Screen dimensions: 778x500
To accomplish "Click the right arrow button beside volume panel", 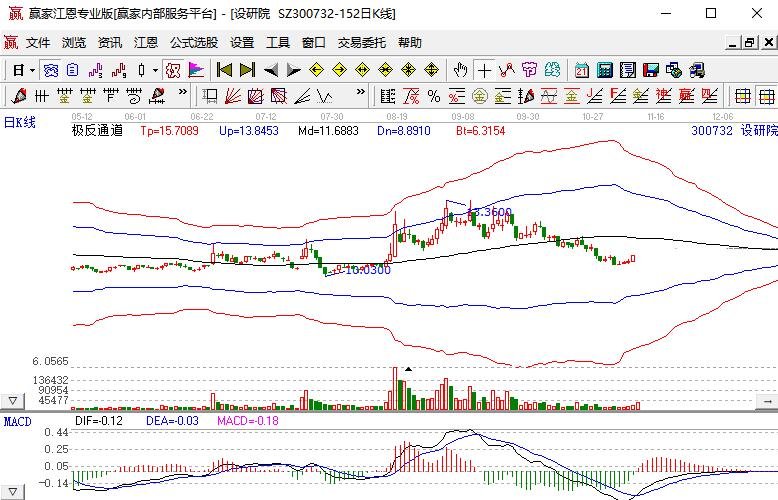I will (x=767, y=401).
